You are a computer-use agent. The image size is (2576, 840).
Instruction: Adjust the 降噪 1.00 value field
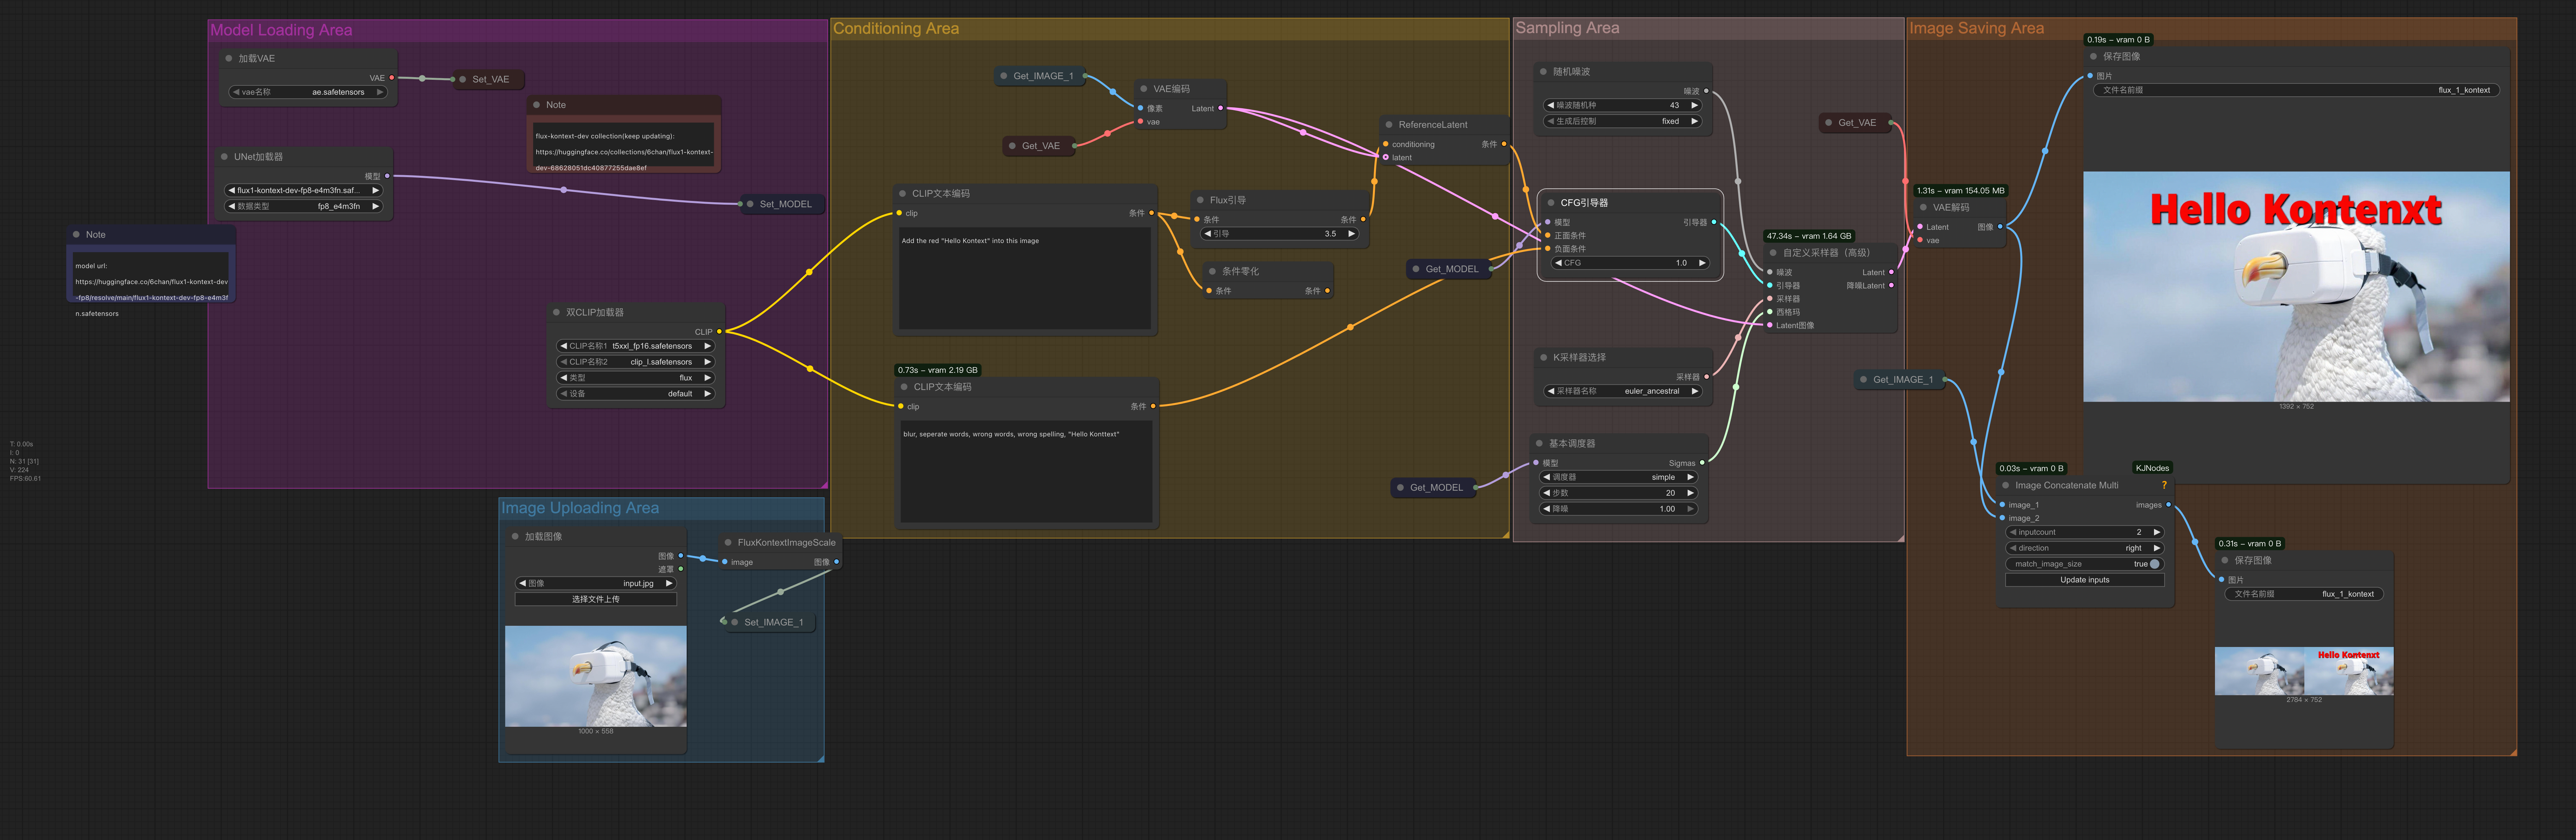(x=1619, y=509)
